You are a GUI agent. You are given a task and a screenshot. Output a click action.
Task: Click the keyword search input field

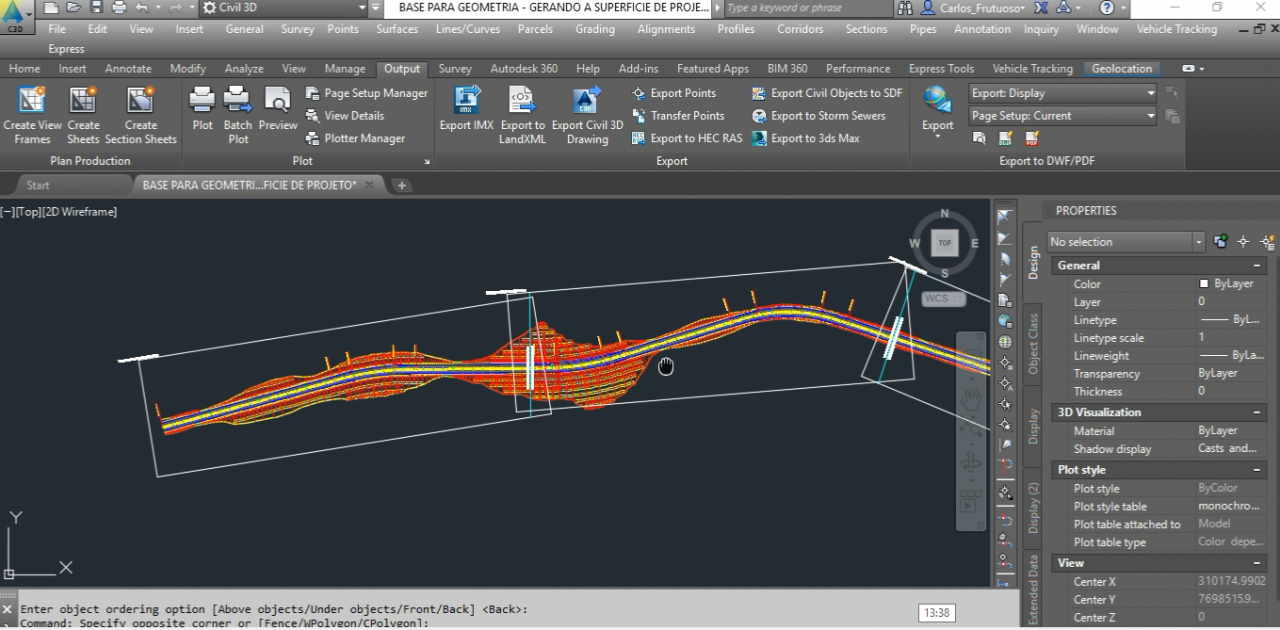coord(806,8)
